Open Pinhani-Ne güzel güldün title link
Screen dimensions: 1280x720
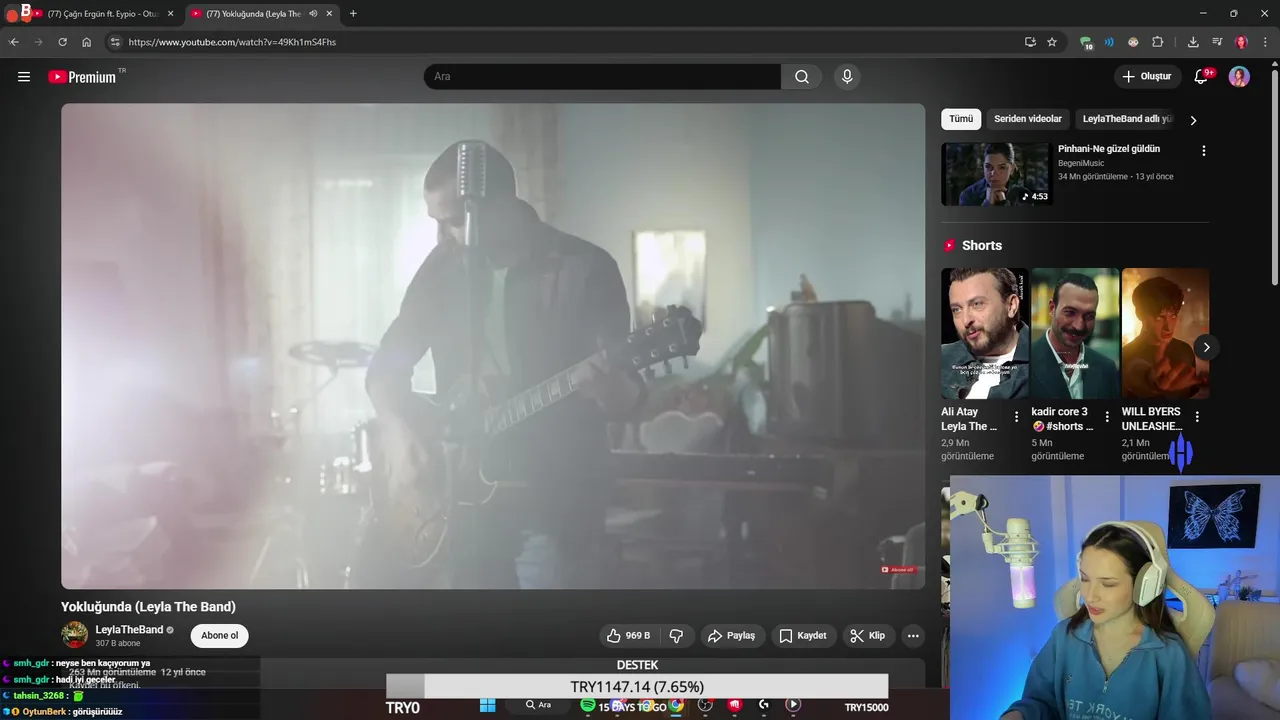pos(1109,149)
